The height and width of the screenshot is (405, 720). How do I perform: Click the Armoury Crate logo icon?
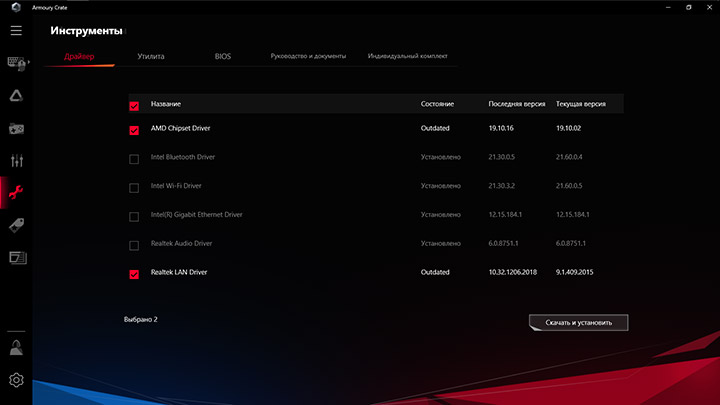point(16,7)
